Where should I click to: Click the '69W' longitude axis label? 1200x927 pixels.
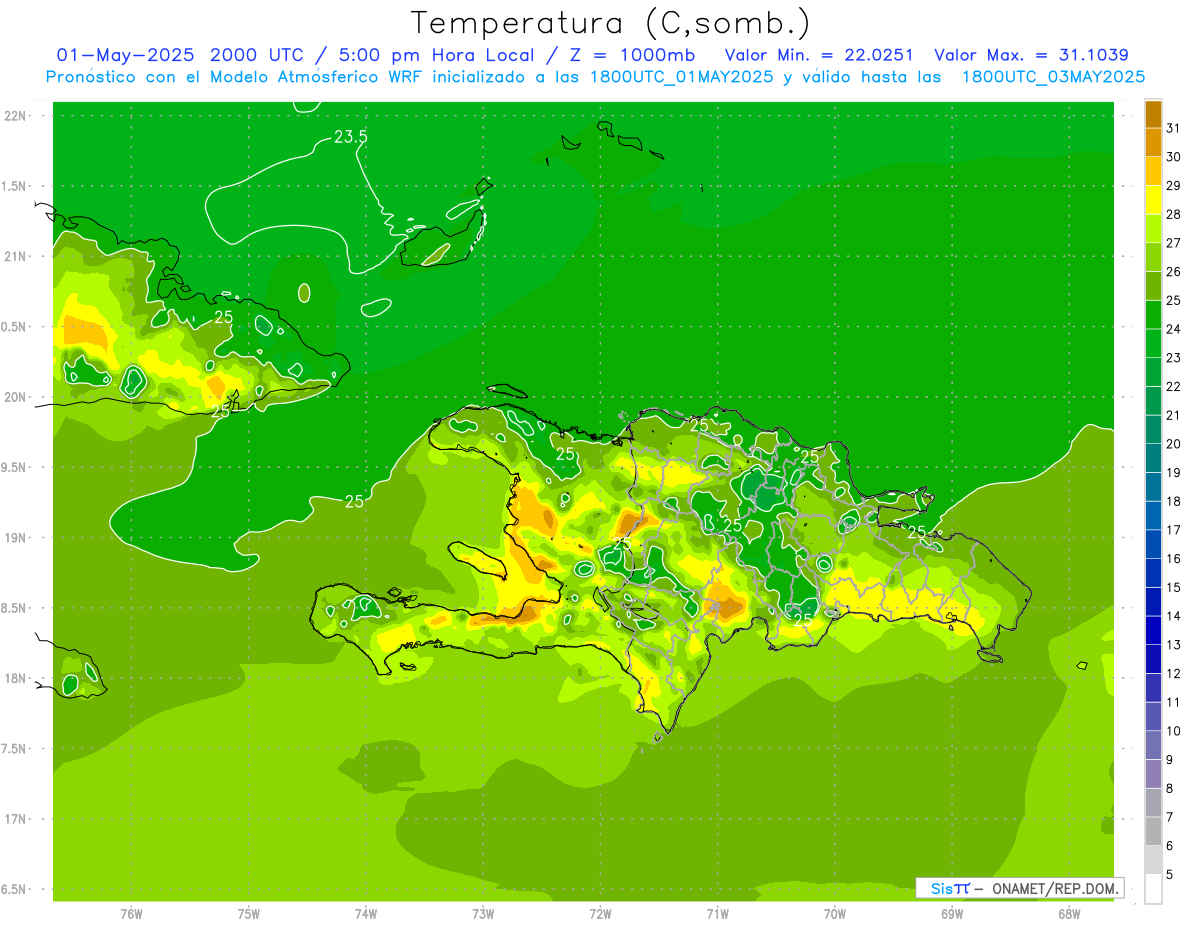(x=952, y=914)
